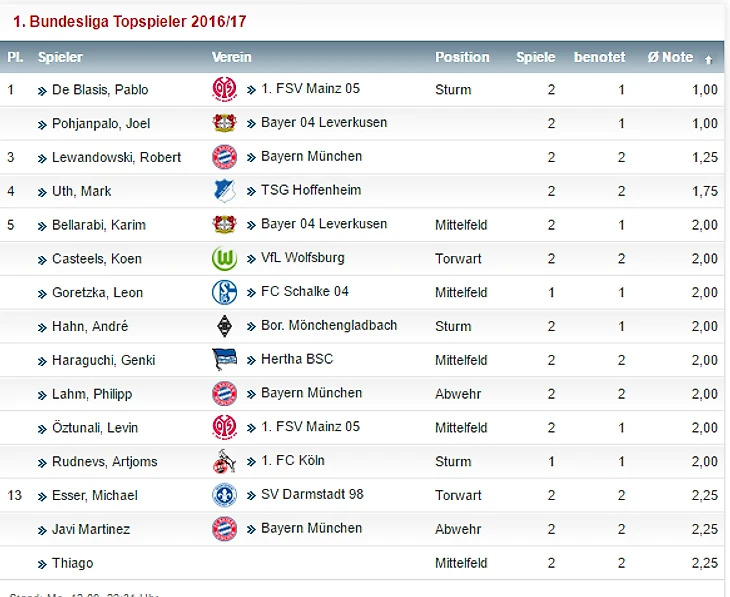Click the 1. FC Köln goat crest
This screenshot has height=597, width=730.
point(224,461)
